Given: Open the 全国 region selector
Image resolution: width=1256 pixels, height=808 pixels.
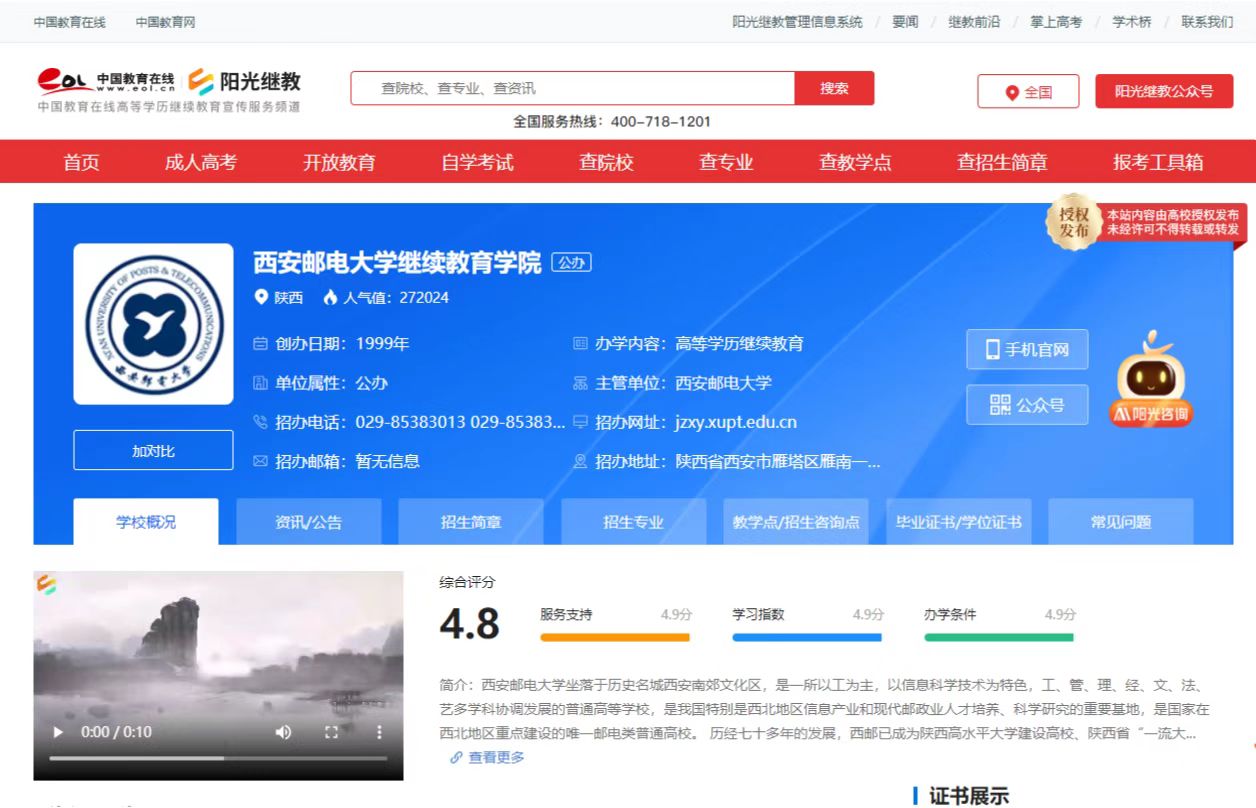Looking at the screenshot, I should coord(1028,92).
